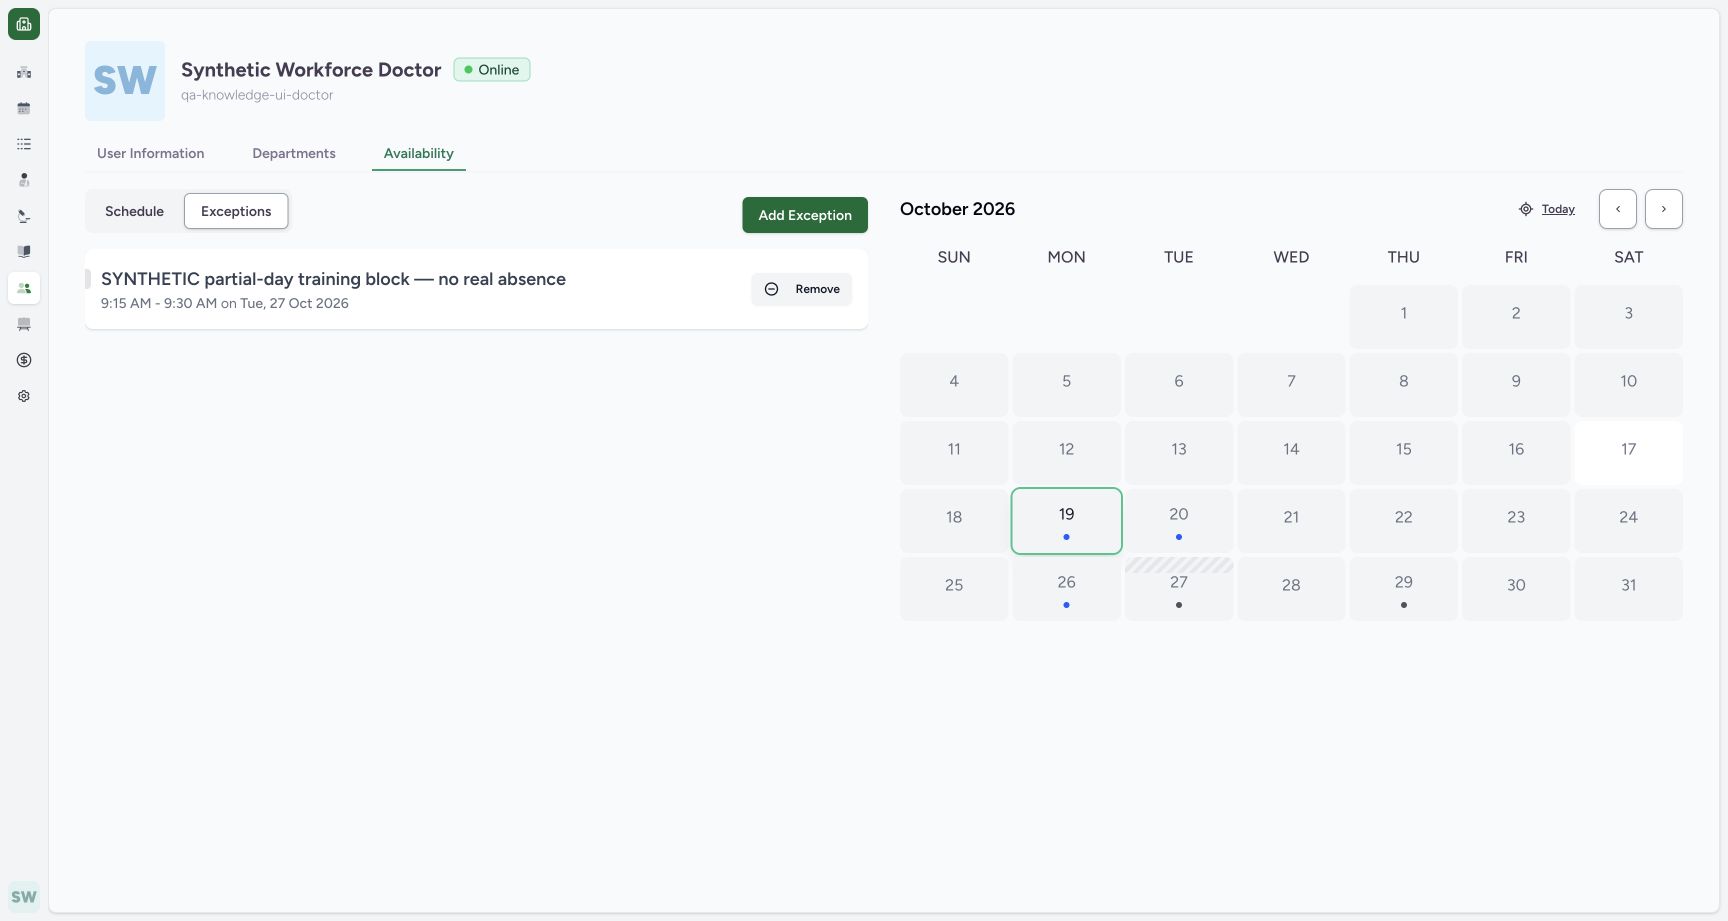The height and width of the screenshot is (921, 1728).
Task: Switch to the Departments tab
Action: 294,153
